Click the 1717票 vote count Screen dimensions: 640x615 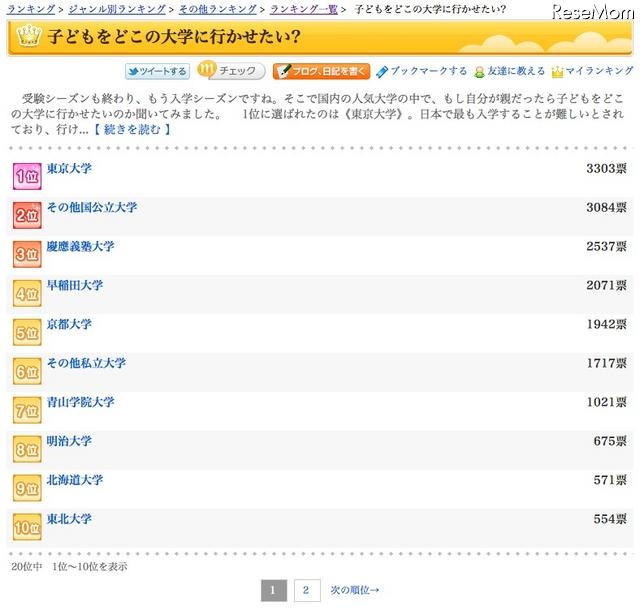pos(607,363)
